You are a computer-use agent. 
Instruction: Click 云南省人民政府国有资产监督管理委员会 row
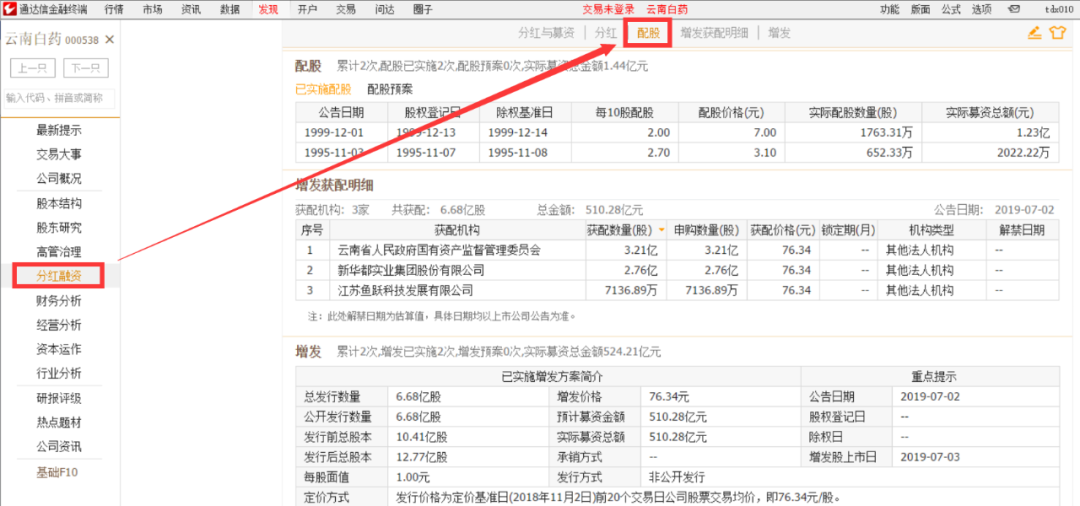click(676, 250)
